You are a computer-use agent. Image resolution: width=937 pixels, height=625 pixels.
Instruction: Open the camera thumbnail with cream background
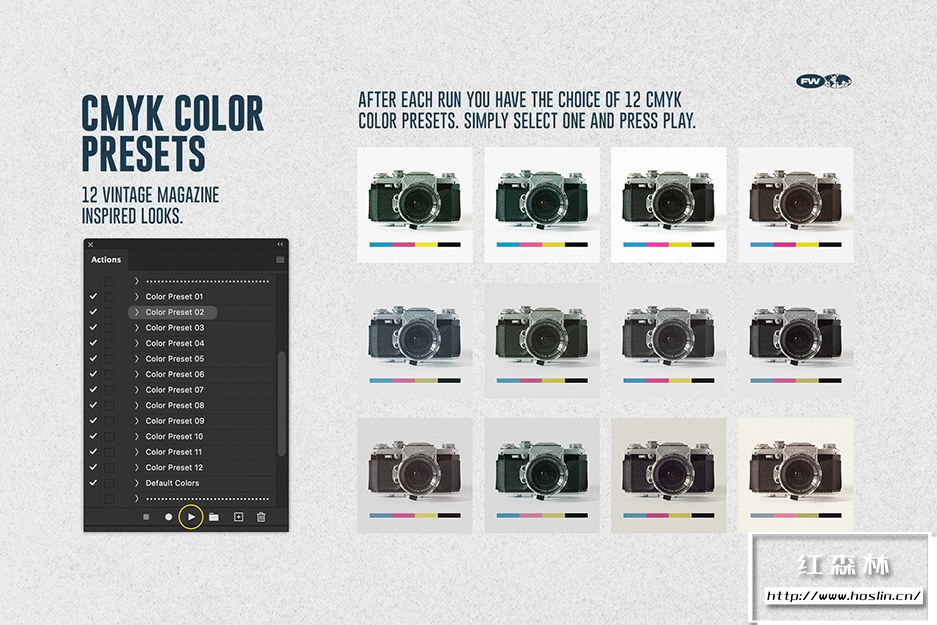tap(795, 476)
